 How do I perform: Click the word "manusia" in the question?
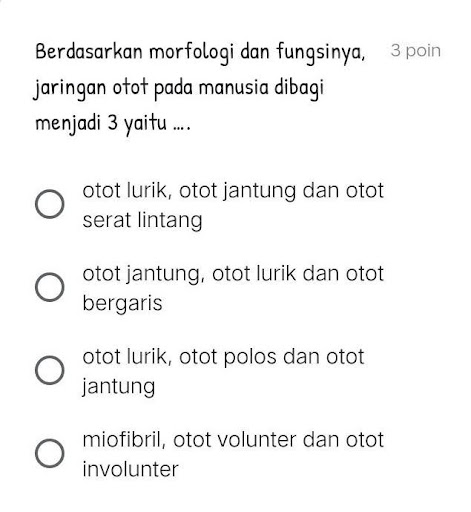coord(234,88)
